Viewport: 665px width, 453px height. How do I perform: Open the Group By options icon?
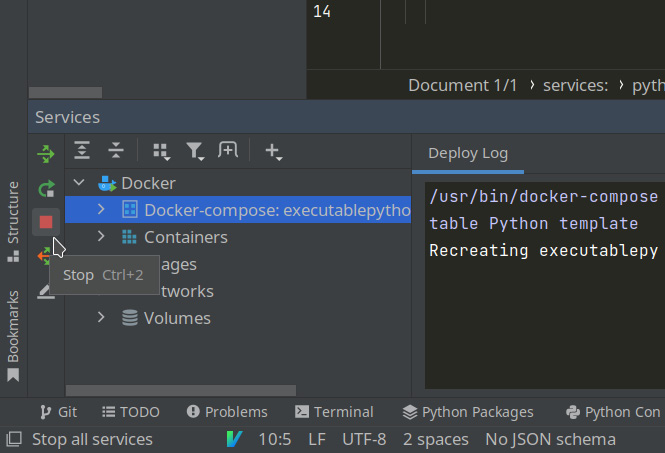point(162,151)
